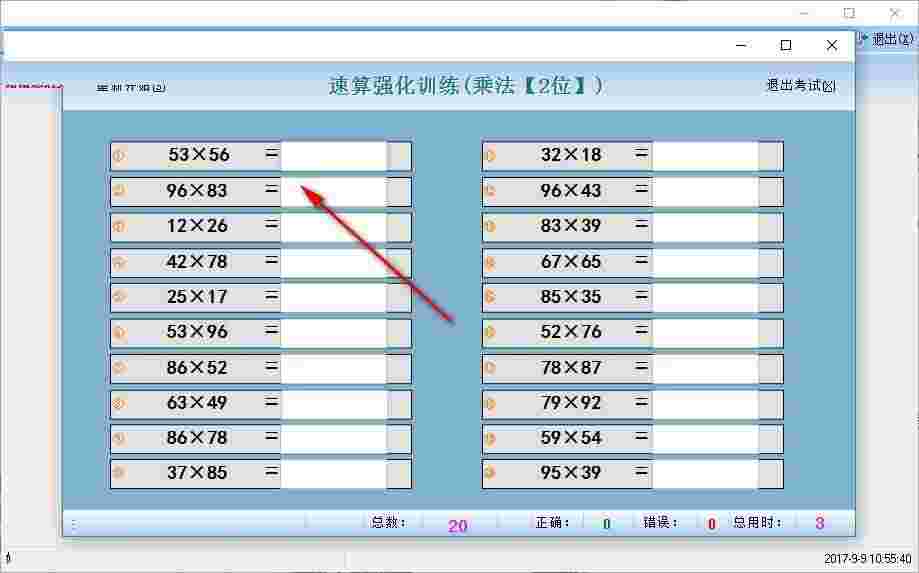Focus the answer box for 52×76
Viewport: 919px width, 573px height.
705,333
